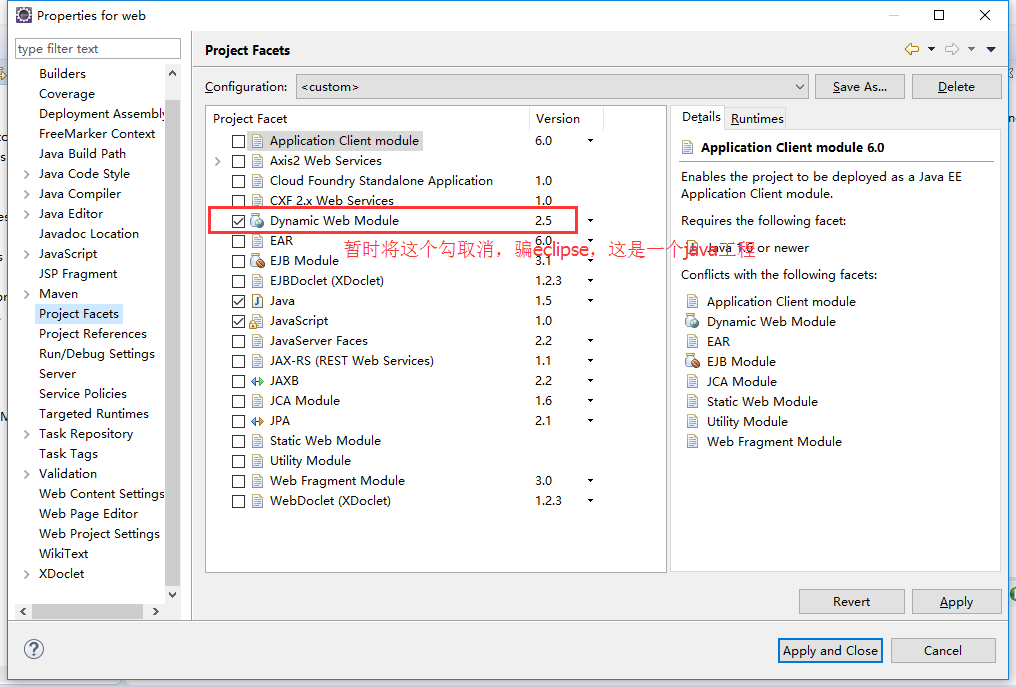Click the Apply button
This screenshot has width=1016, height=687.
pyautogui.click(x=956, y=601)
